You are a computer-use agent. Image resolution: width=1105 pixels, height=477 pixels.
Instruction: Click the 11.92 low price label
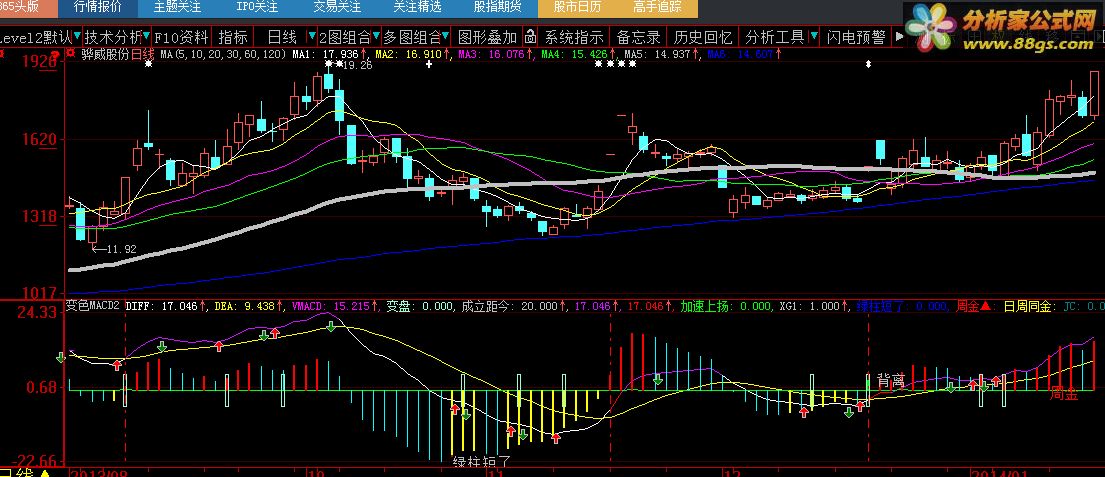tap(123, 249)
